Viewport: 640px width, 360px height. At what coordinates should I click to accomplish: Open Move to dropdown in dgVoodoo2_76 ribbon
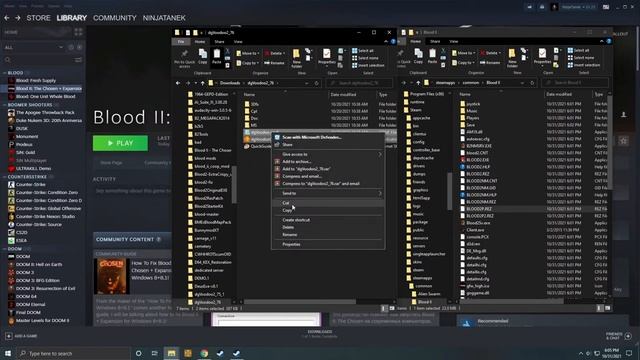tap(248, 53)
